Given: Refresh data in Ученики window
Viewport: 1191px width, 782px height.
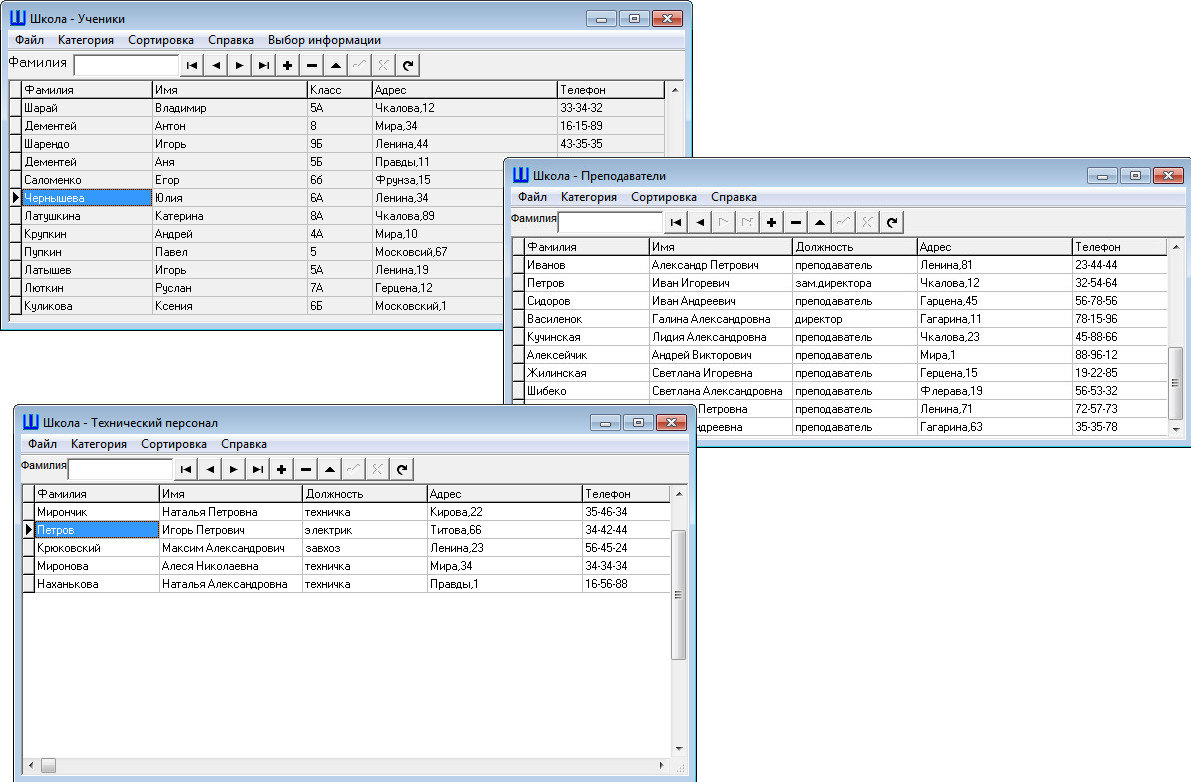Looking at the screenshot, I should pos(407,65).
